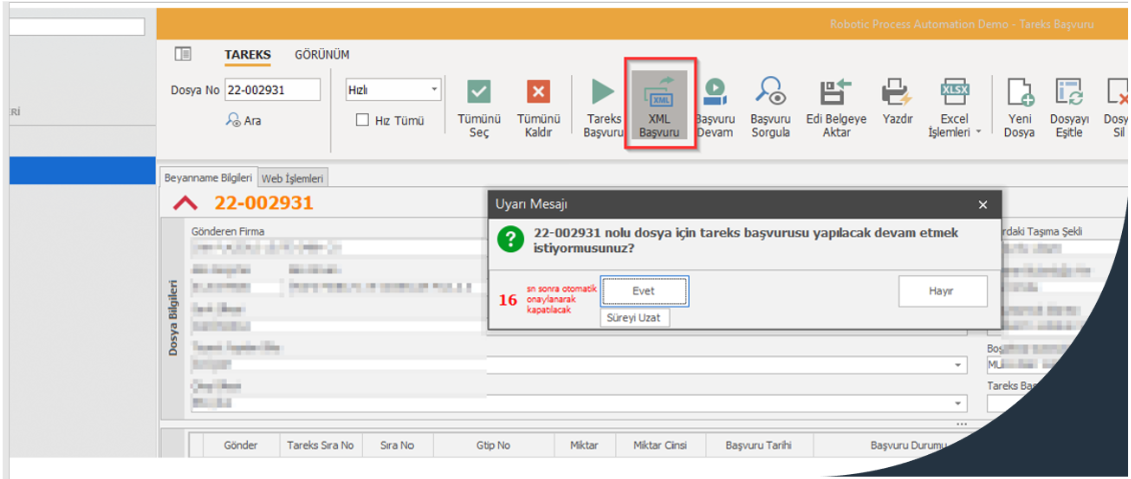Click the Başvuru Durumu column header
Screen dimensions: 1131x479
907,445
